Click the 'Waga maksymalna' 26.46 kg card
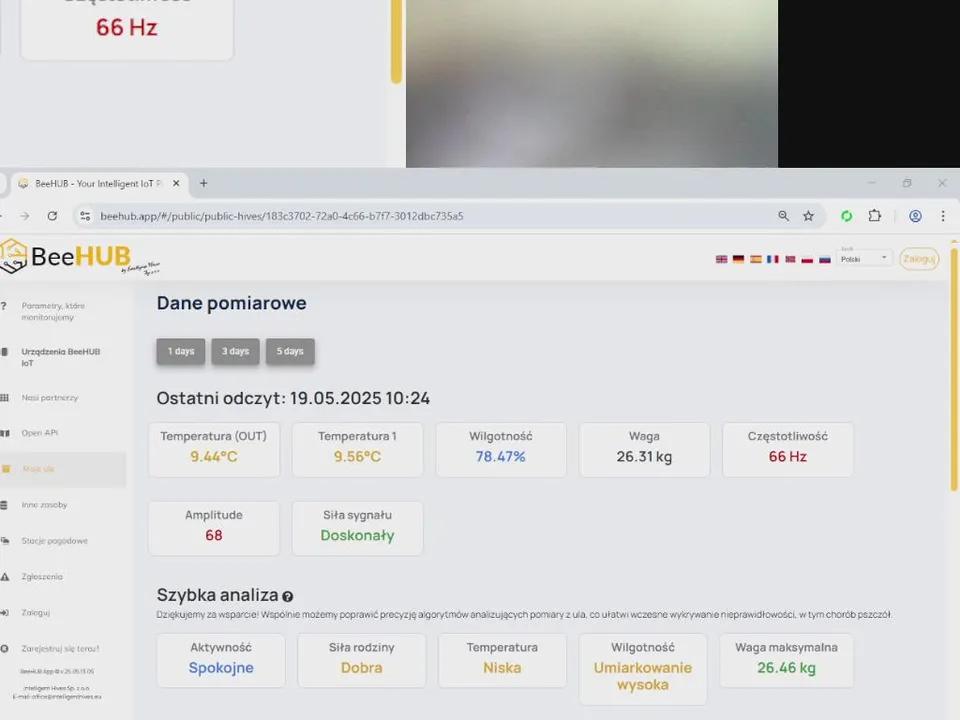The image size is (960, 720). [786, 661]
